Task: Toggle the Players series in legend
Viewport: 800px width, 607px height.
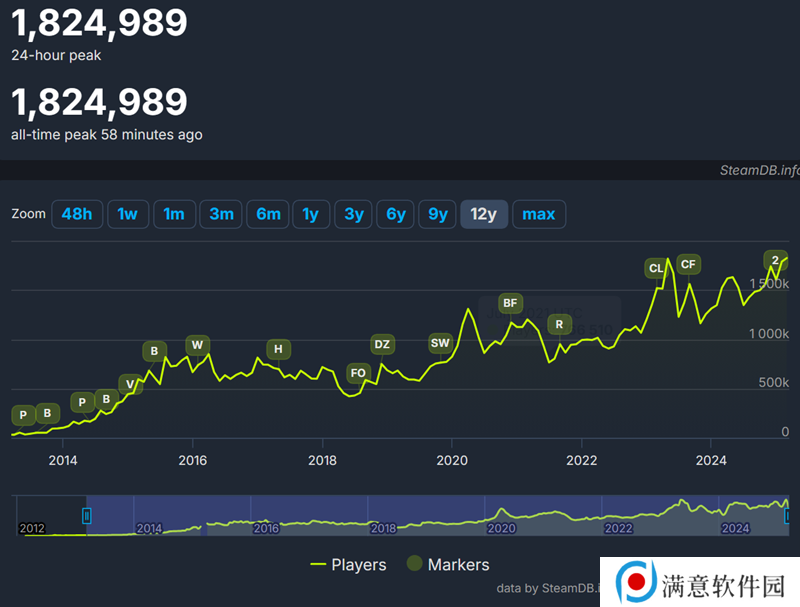Action: point(348,565)
